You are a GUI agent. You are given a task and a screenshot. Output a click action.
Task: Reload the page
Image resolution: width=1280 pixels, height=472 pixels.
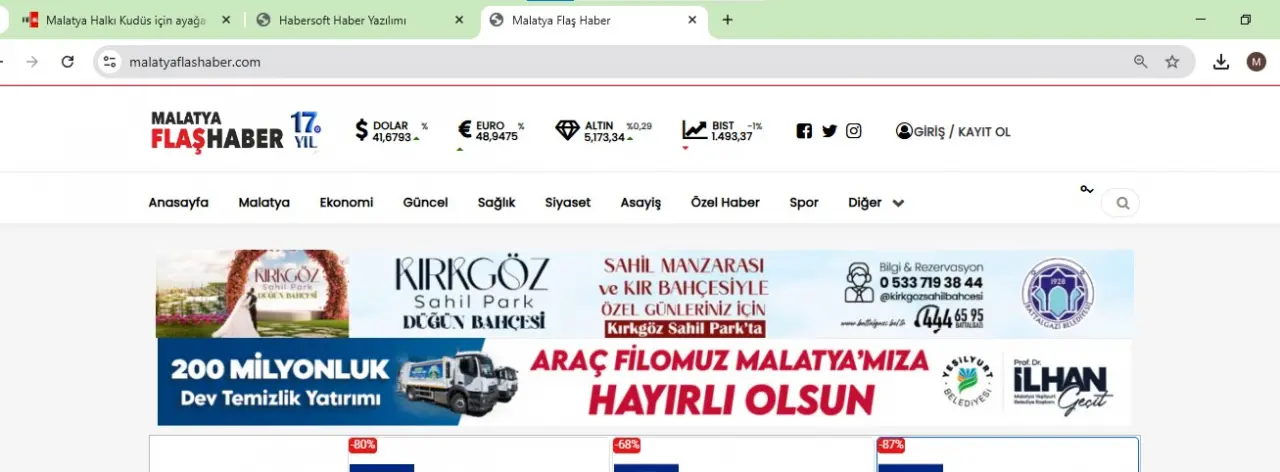[67, 62]
